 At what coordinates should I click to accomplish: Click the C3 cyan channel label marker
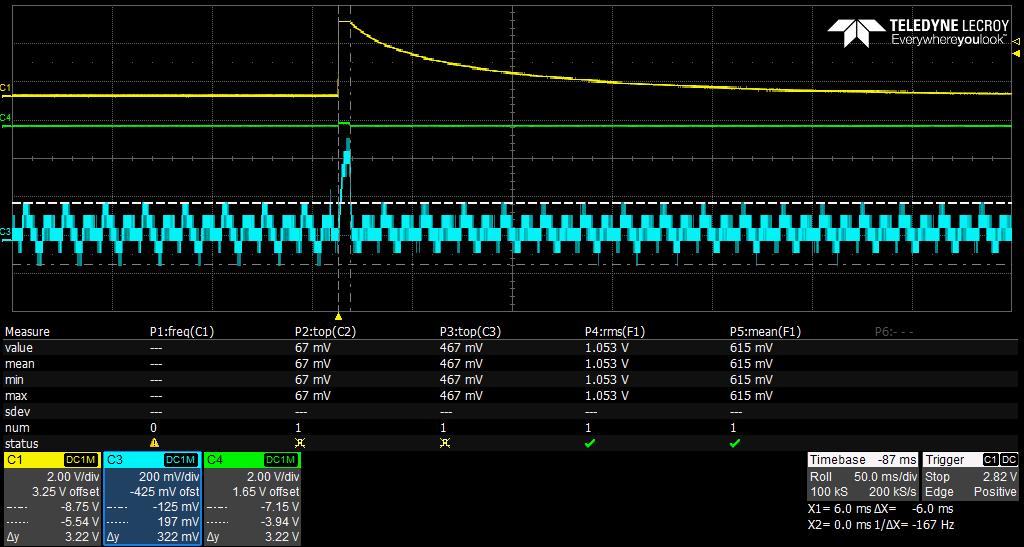tap(6, 231)
